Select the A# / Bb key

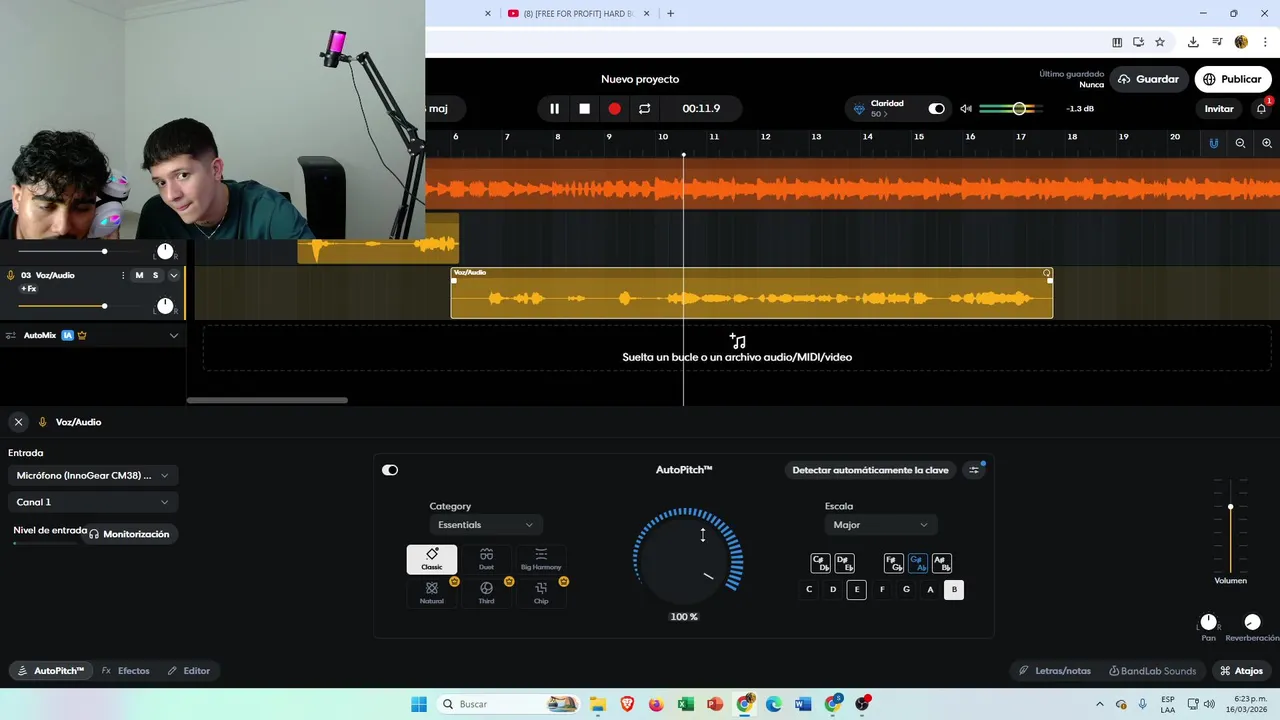coord(942,564)
